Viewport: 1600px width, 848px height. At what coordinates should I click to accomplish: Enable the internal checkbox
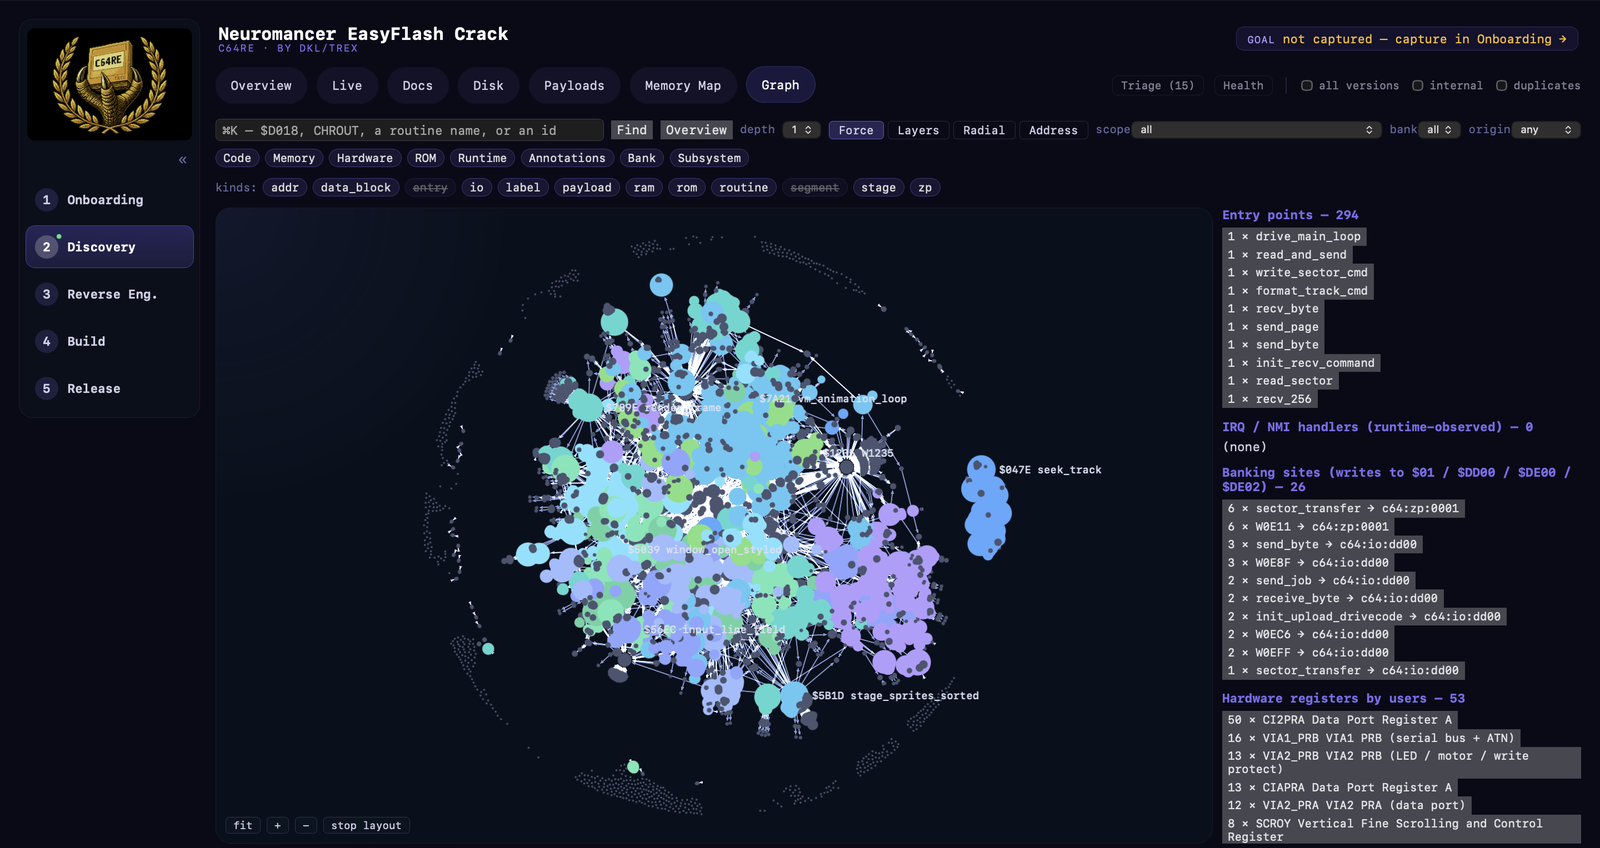click(1417, 86)
